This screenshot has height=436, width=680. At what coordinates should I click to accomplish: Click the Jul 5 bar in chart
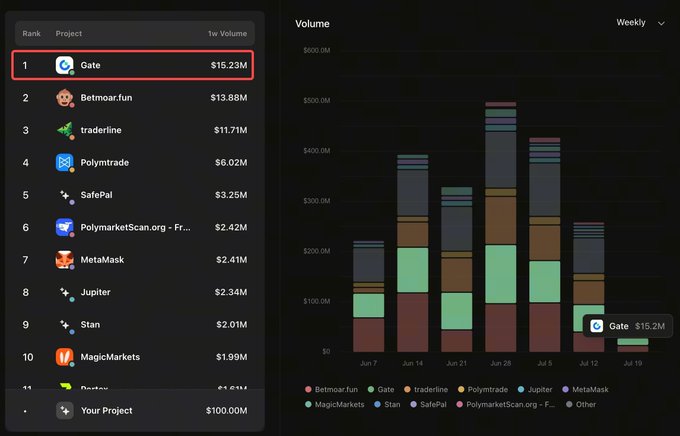click(545, 245)
